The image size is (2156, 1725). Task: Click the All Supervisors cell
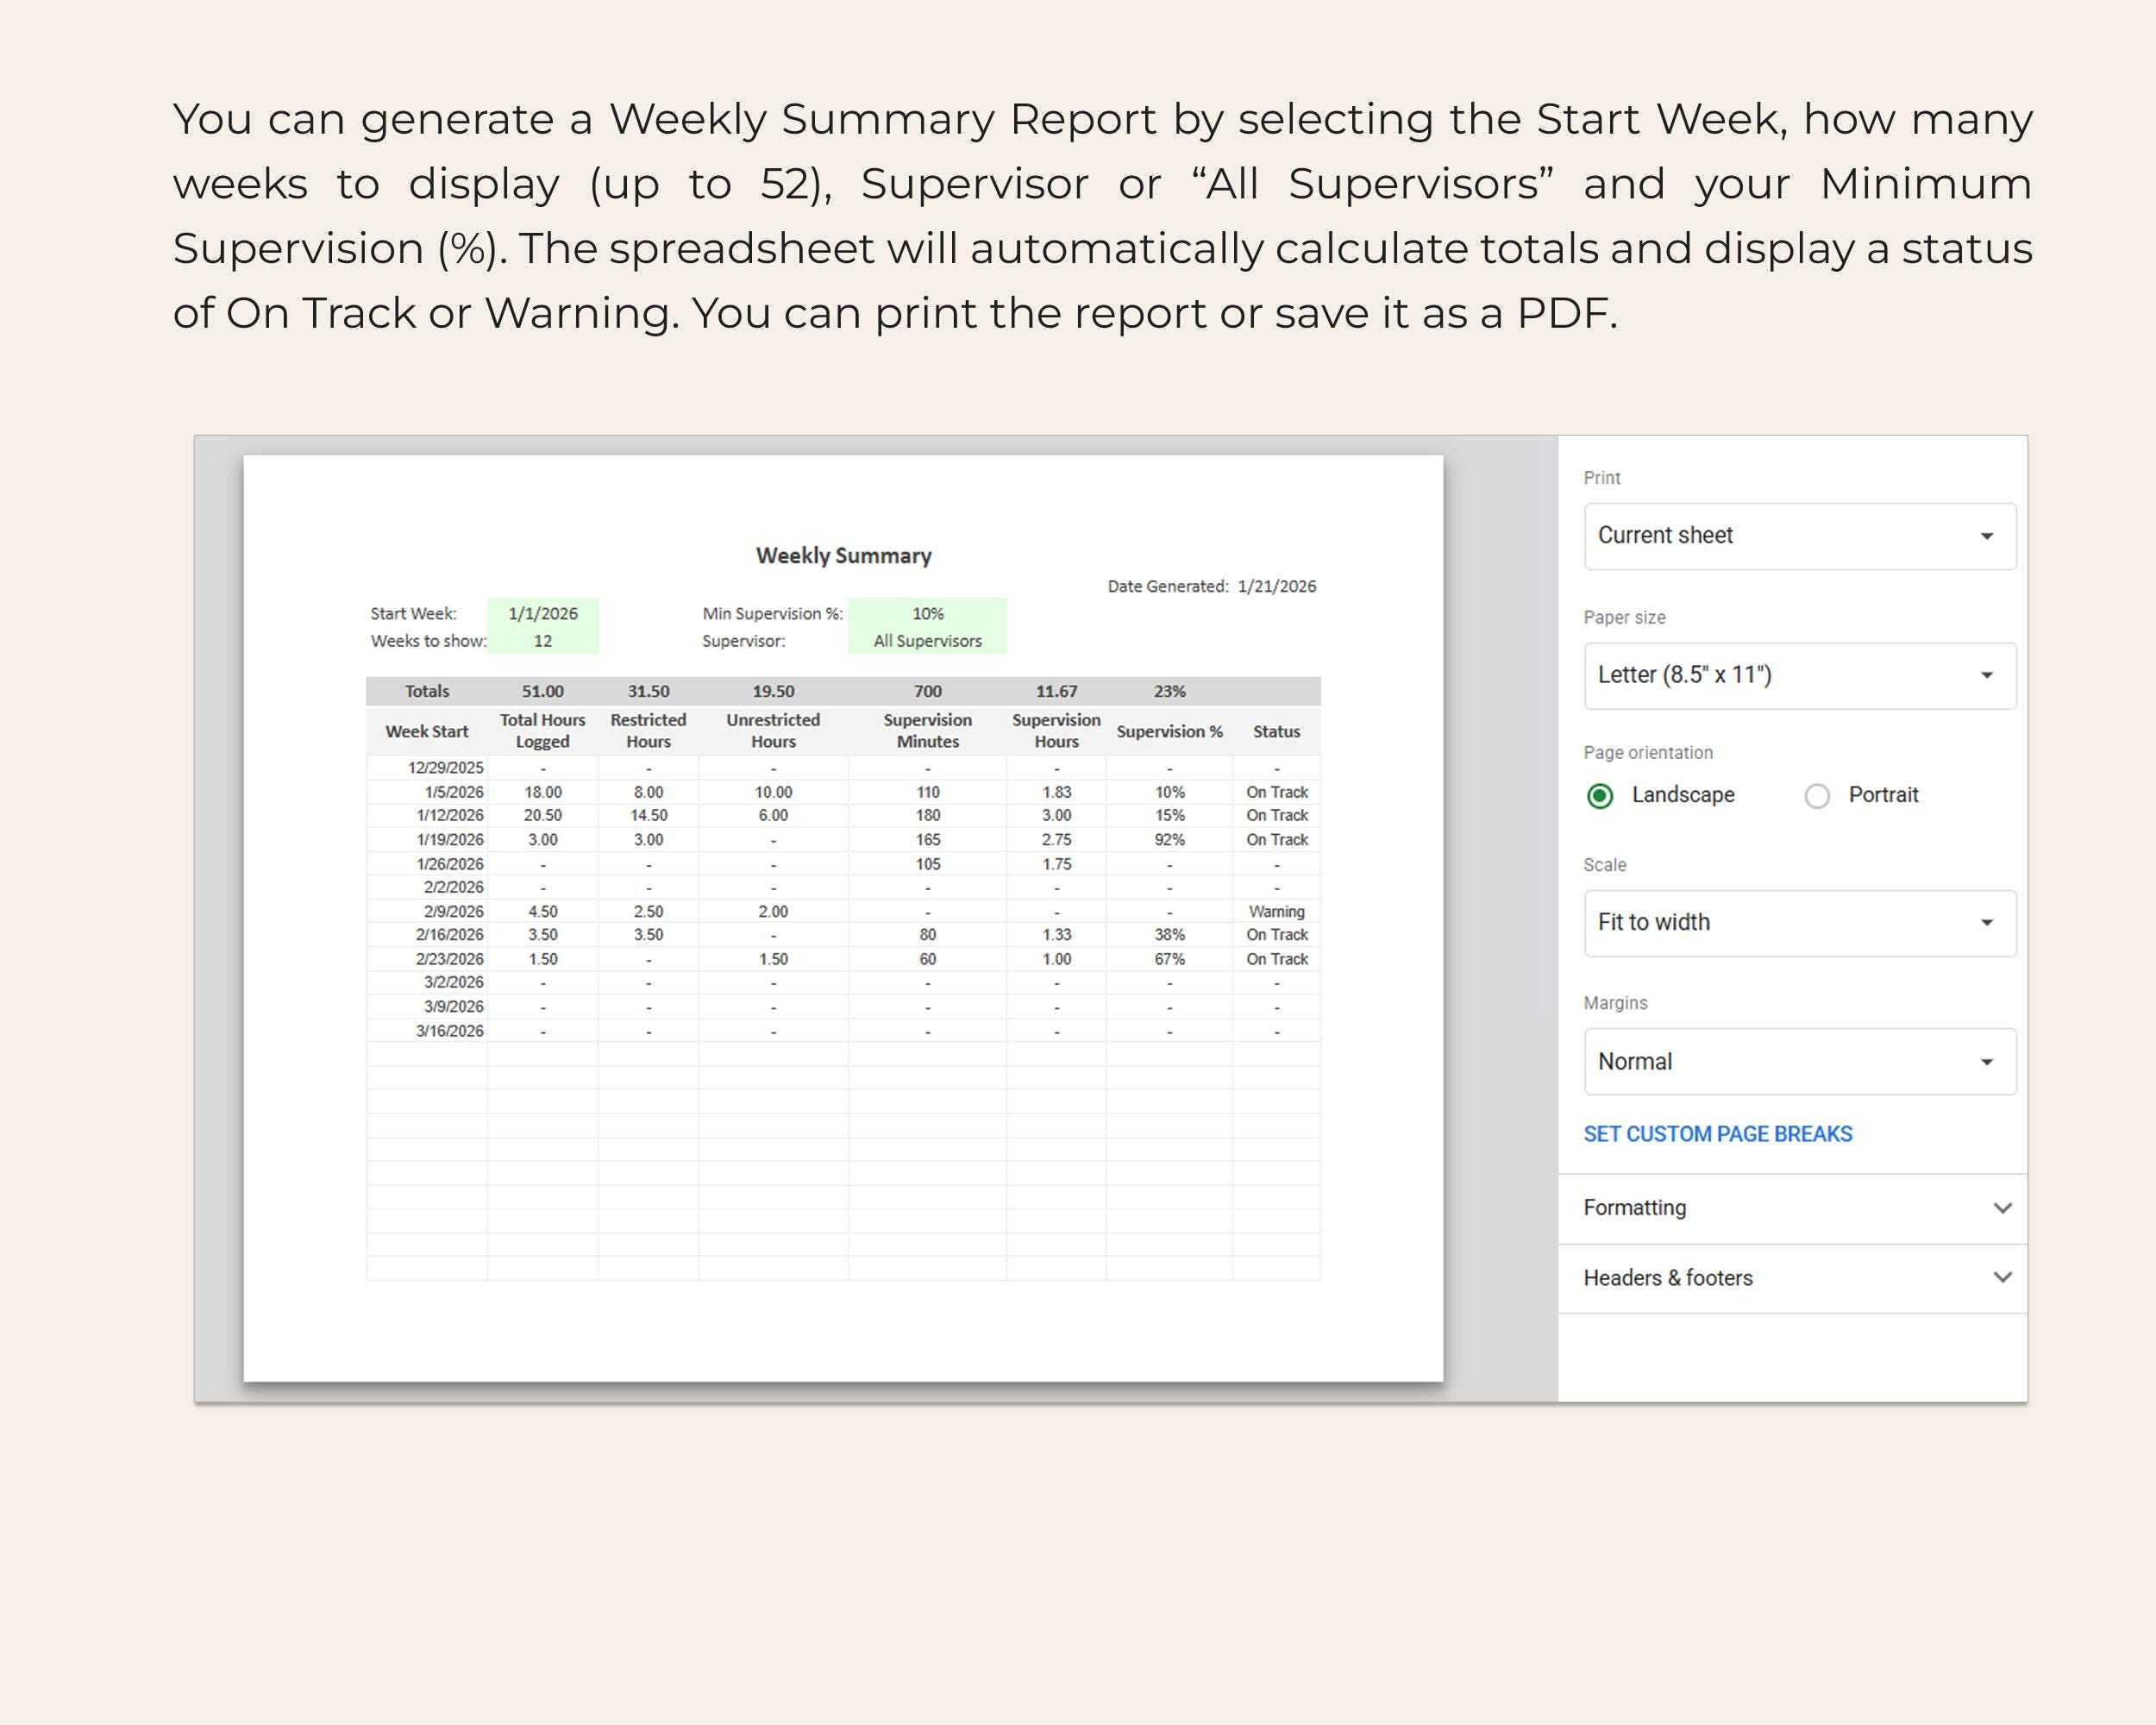(927, 641)
